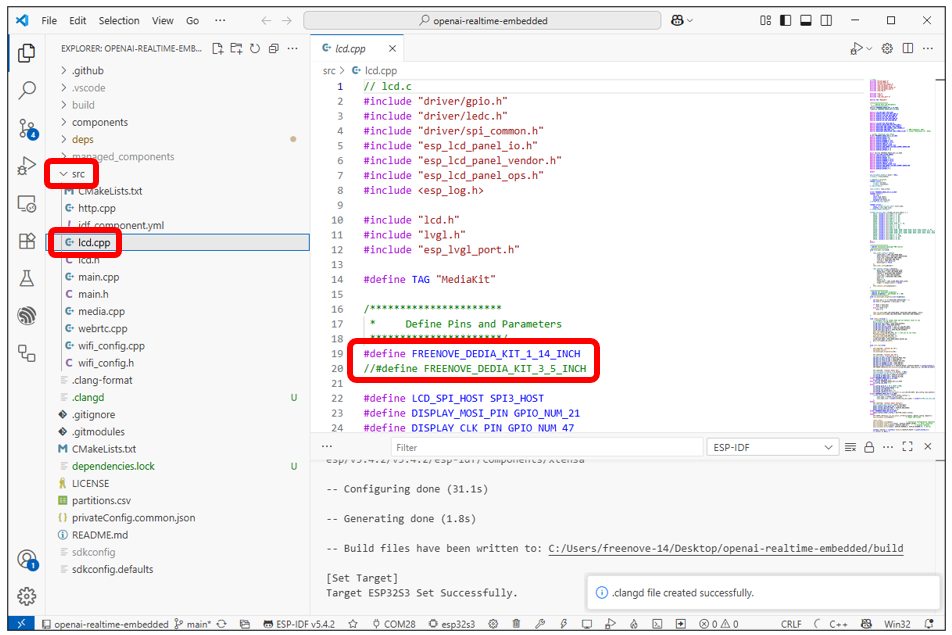The height and width of the screenshot is (635, 952).
Task: Close the lcd.cpp tab
Action: tap(392, 49)
